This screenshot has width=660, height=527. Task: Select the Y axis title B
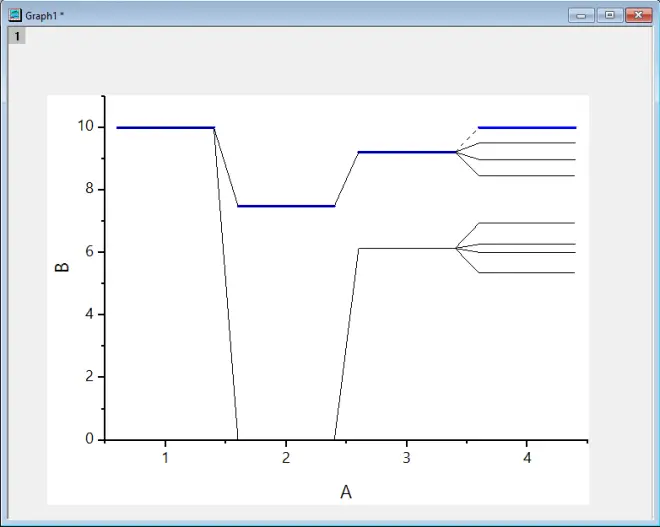(62, 267)
